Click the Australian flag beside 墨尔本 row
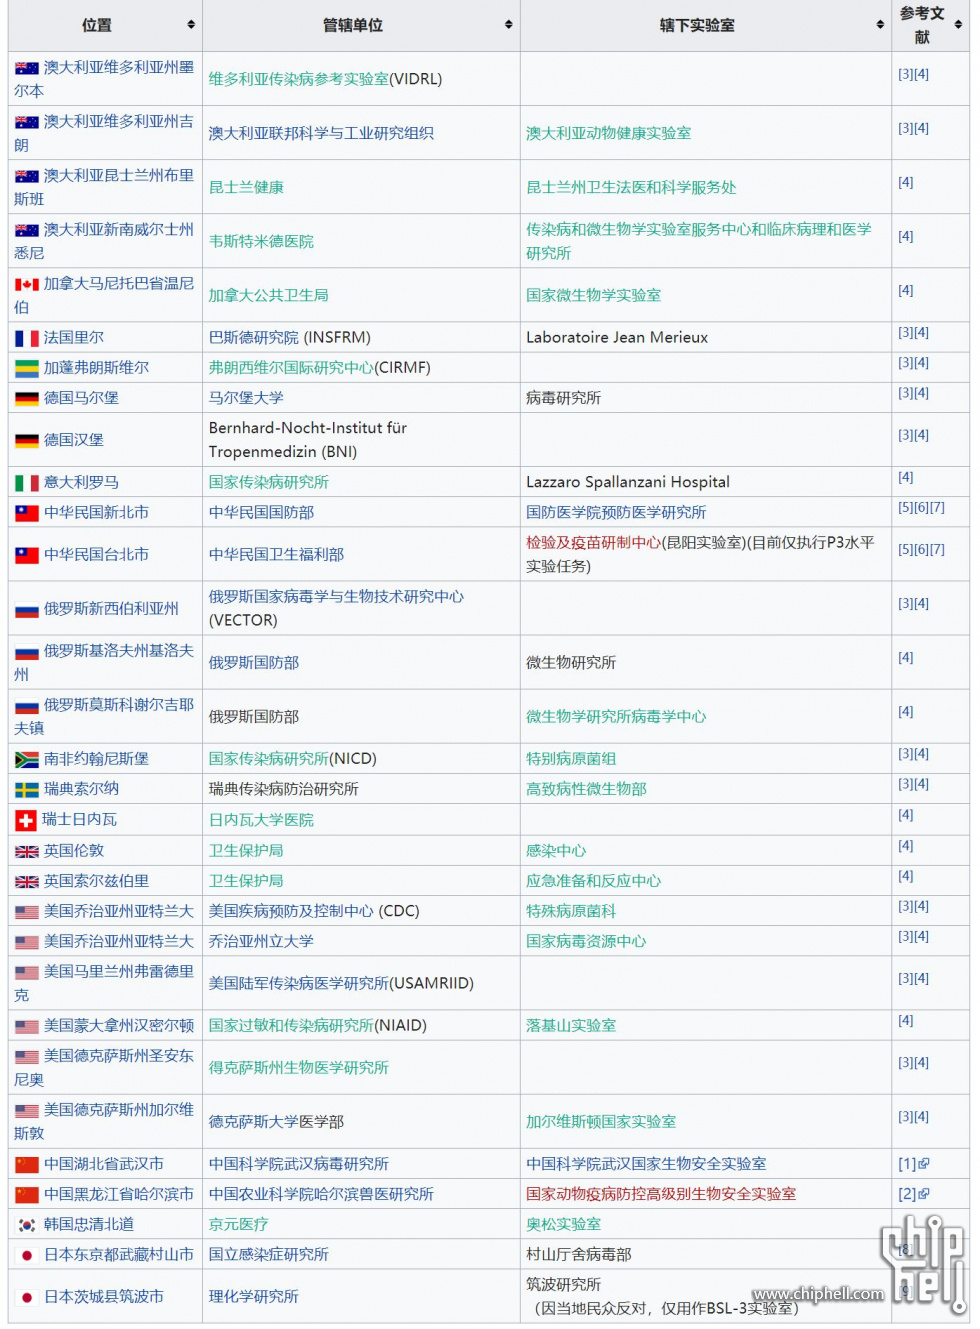Viewport: 980px width, 1329px height. pos(27,68)
